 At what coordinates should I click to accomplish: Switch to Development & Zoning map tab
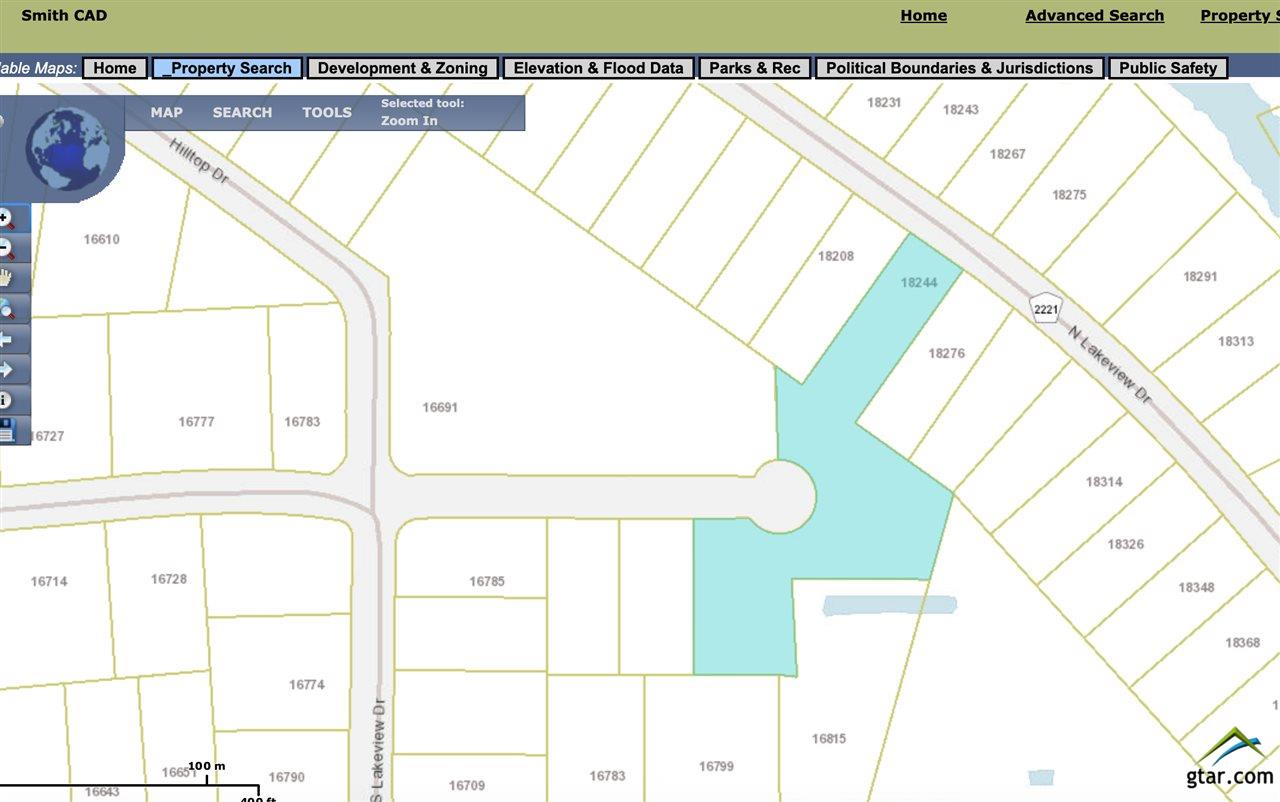(402, 68)
